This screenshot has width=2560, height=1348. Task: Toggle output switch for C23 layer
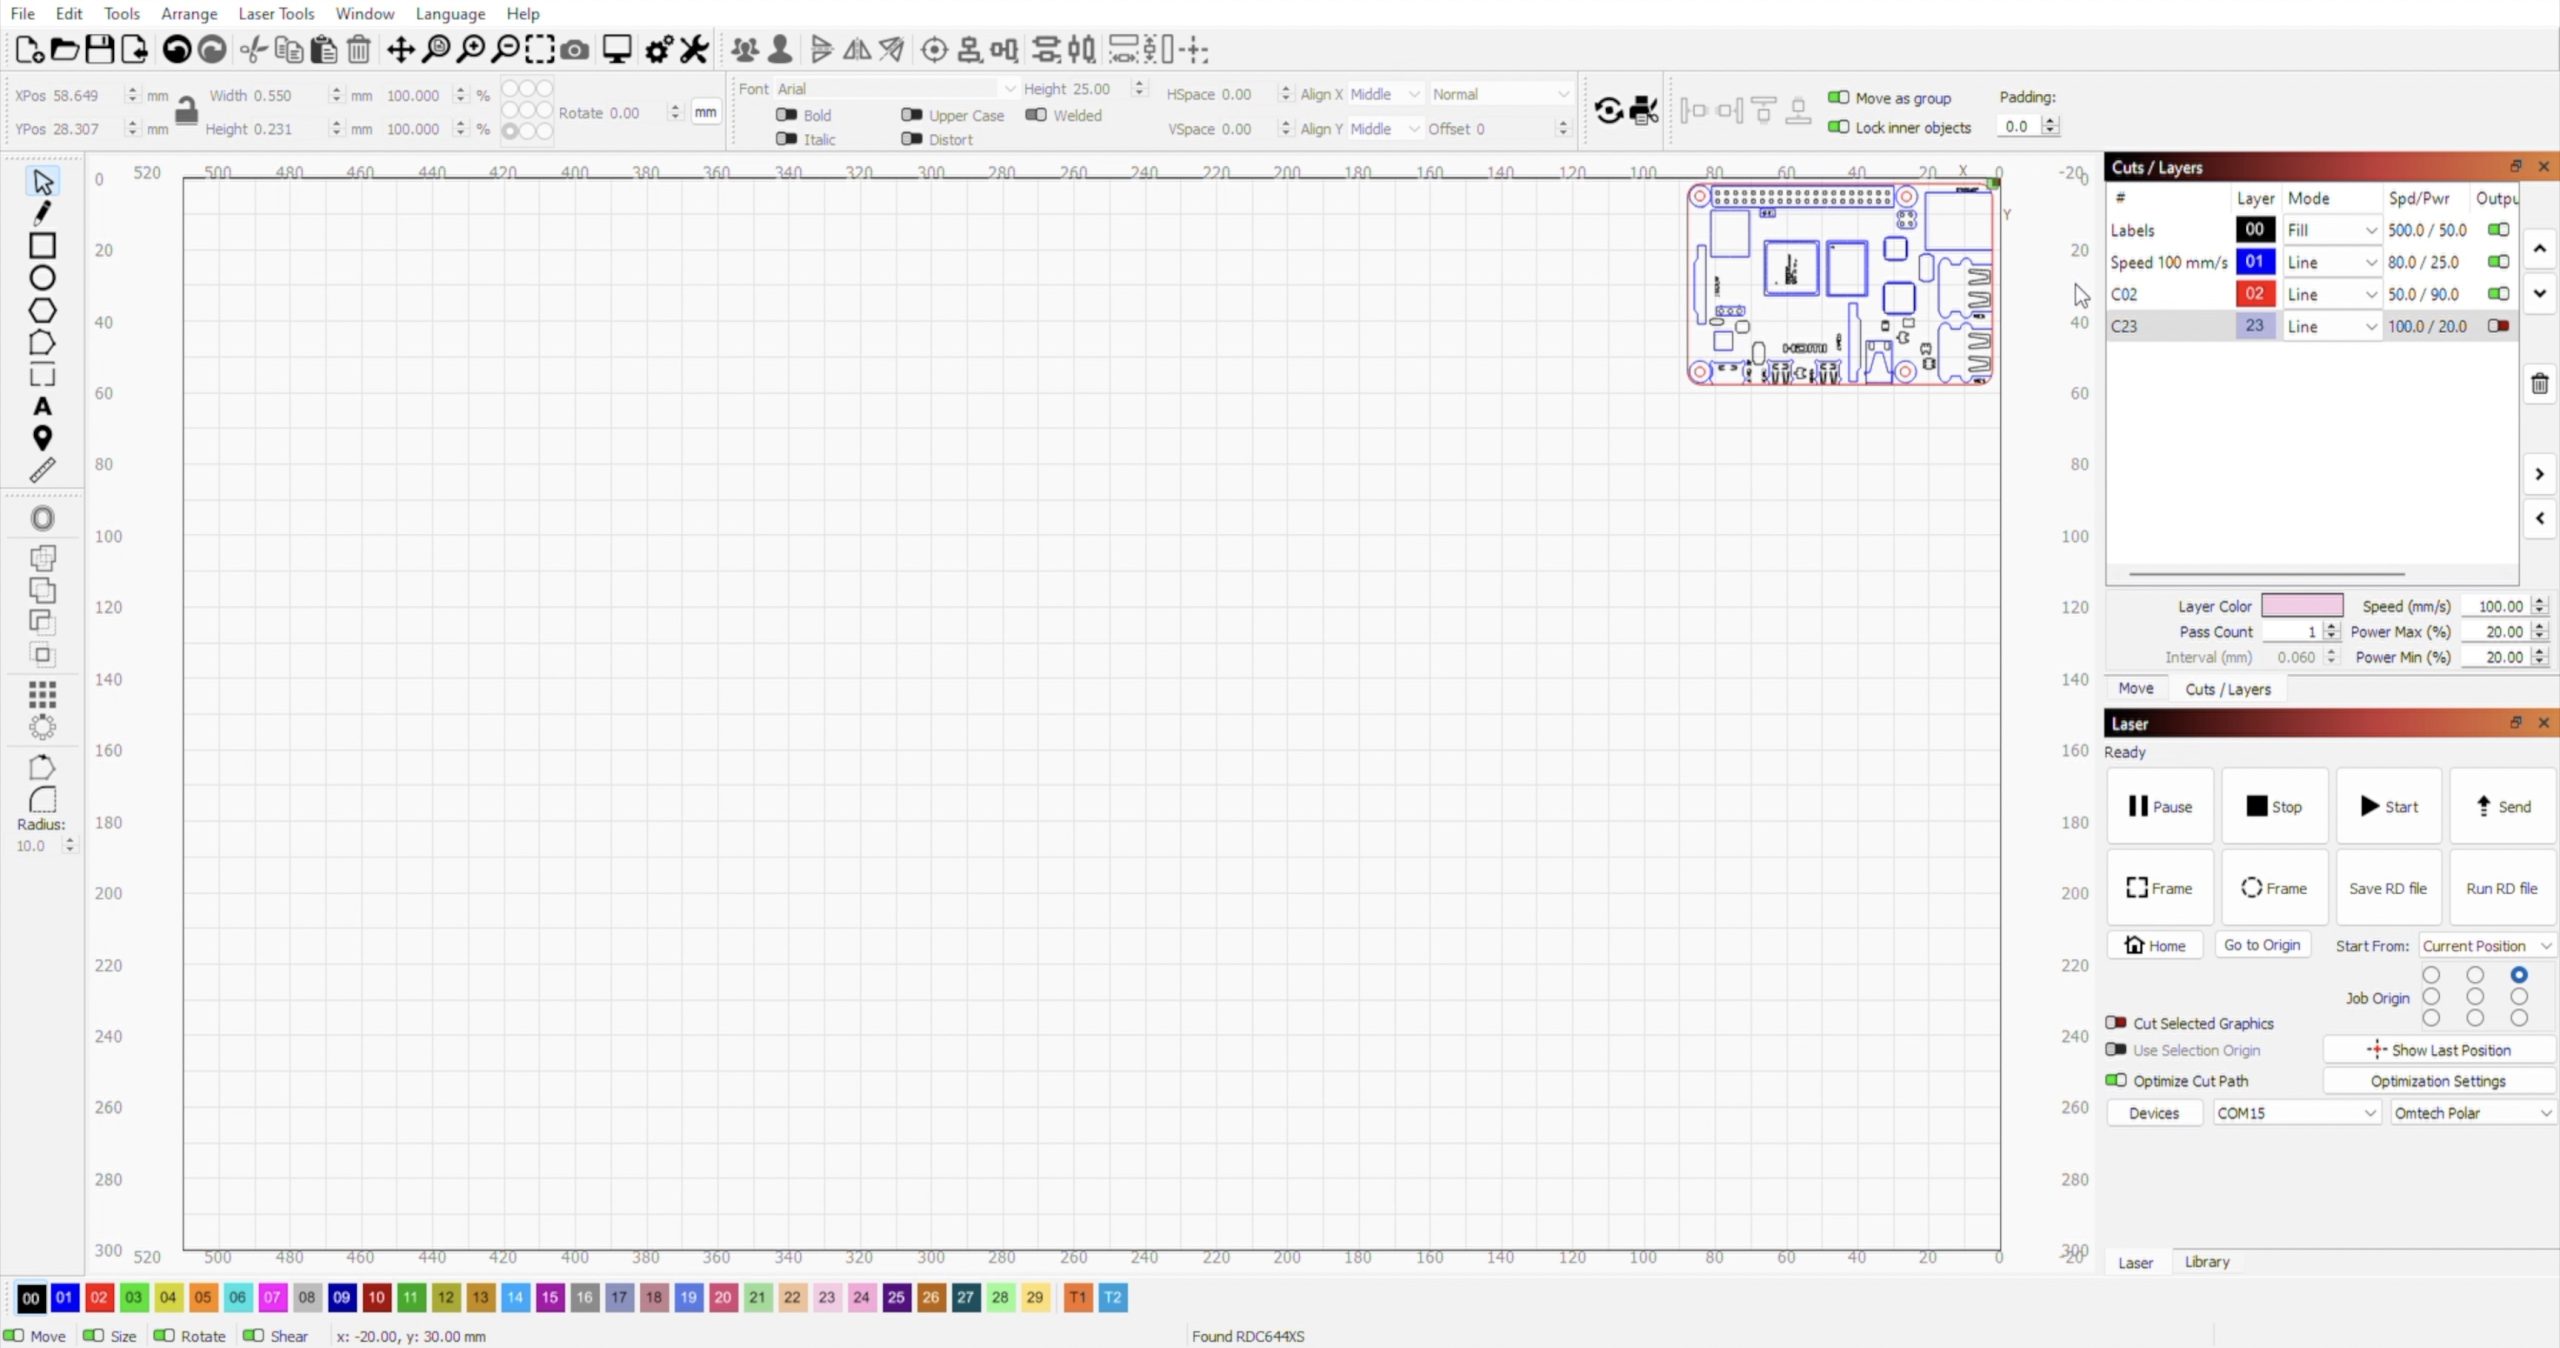pos(2498,326)
